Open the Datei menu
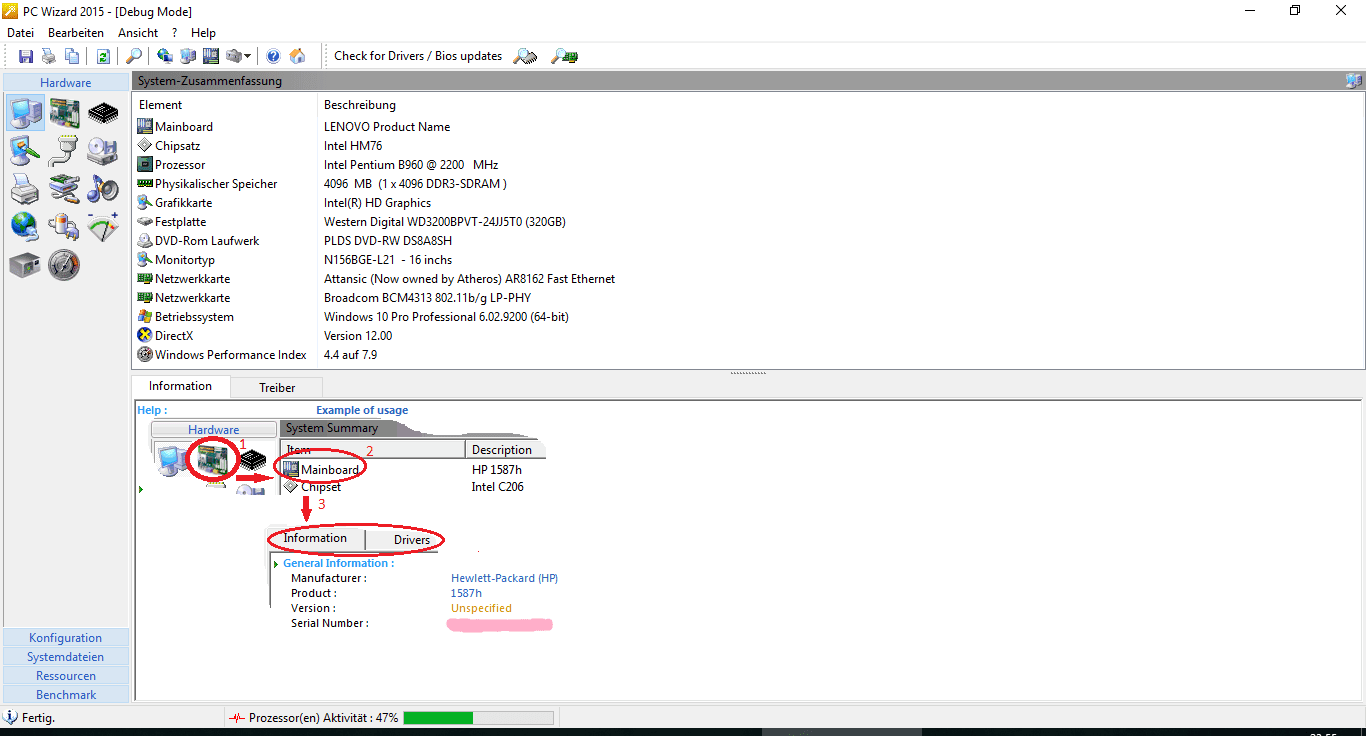Screen dimensions: 1366x736 coord(20,33)
